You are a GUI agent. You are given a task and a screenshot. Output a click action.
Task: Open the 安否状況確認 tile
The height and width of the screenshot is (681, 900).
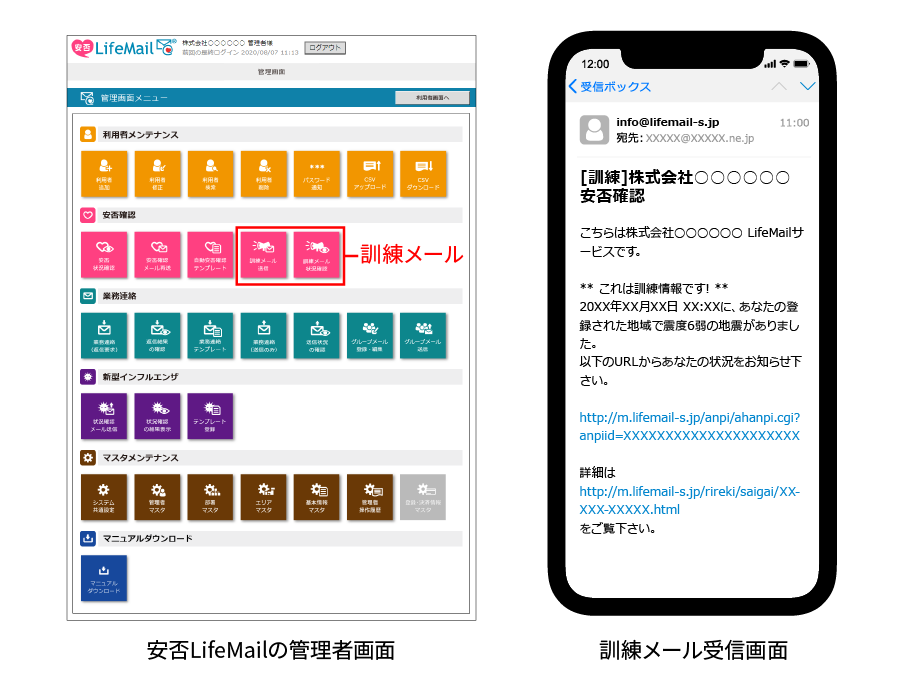coord(104,255)
